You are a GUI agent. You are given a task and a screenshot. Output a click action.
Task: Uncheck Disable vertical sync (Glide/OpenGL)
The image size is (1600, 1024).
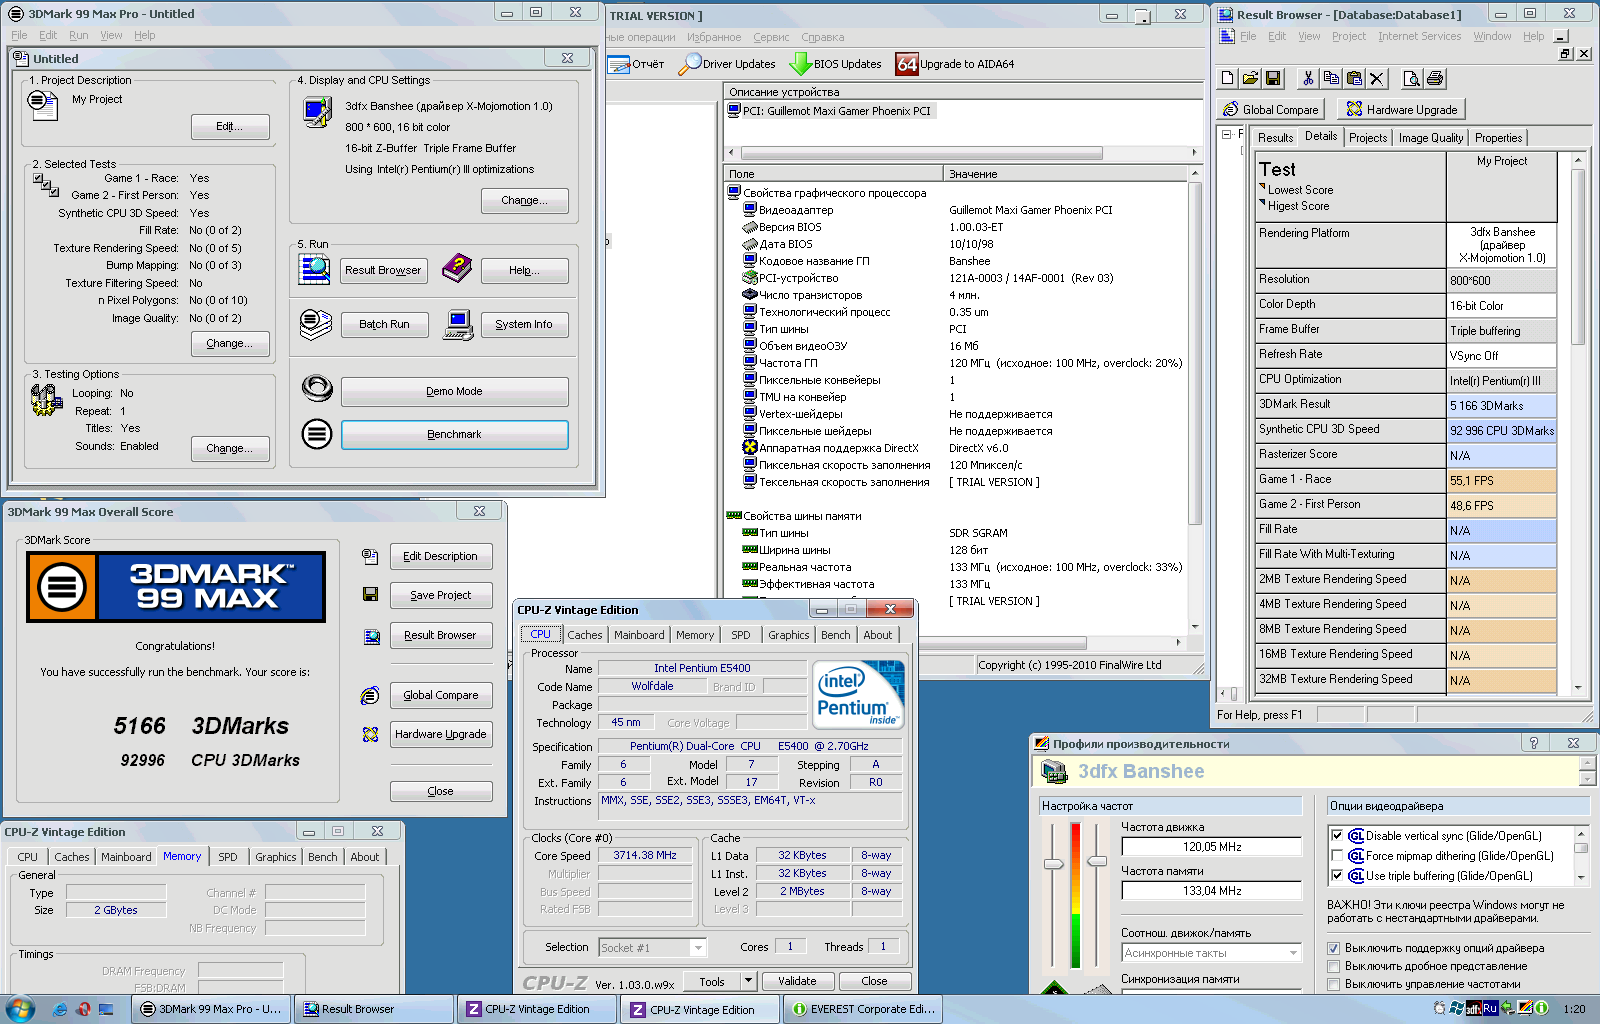coord(1337,835)
